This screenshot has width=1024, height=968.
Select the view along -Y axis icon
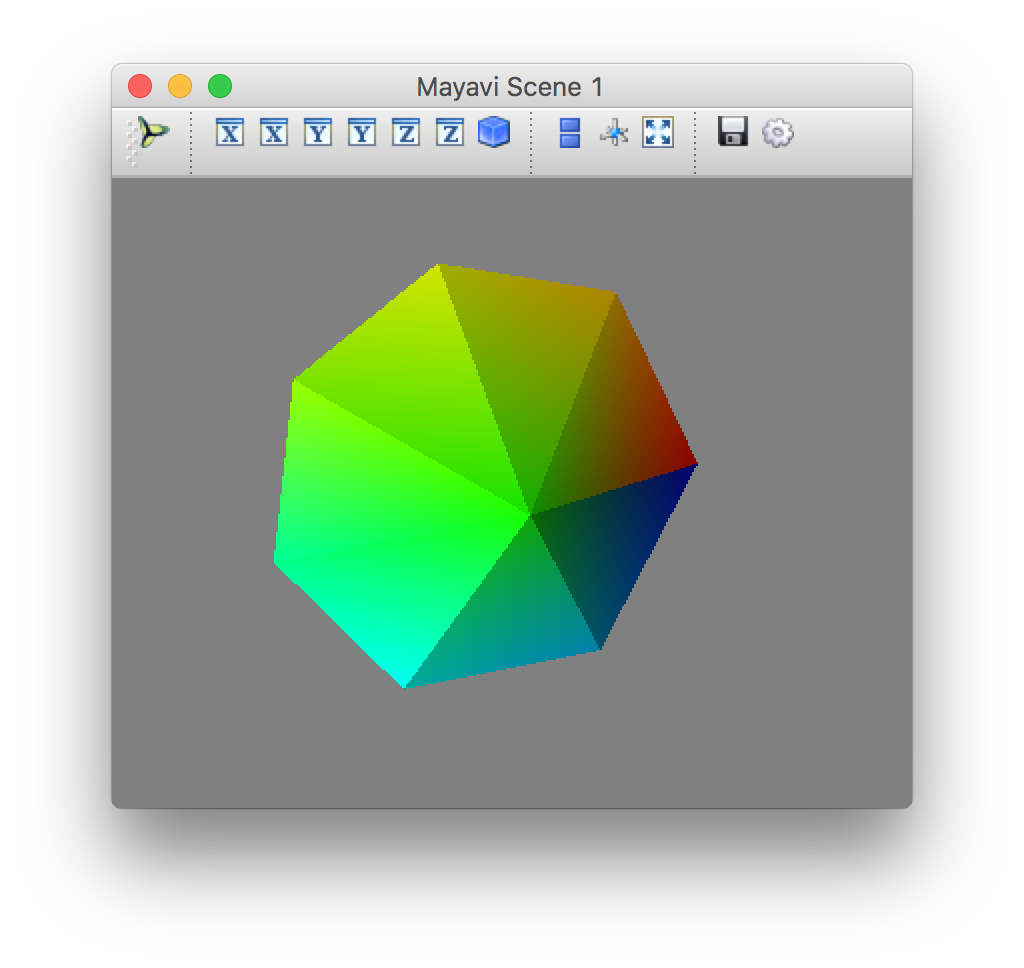pyautogui.click(x=360, y=131)
